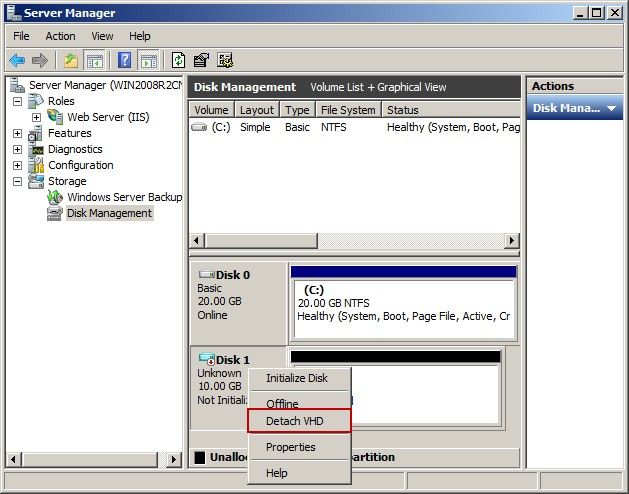
Task: Go forward with the gray arrow
Action: click(40, 61)
